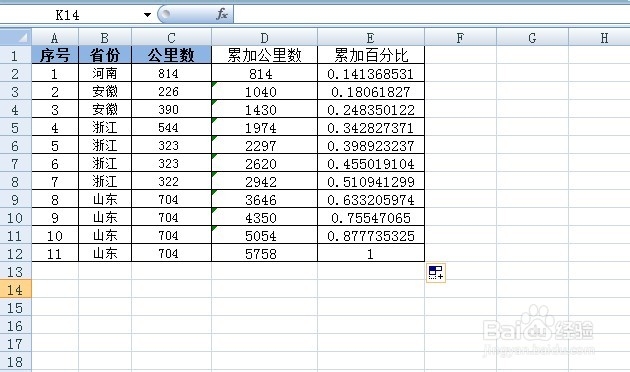The width and height of the screenshot is (630, 372).
Task: Select column E header
Action: 371,38
